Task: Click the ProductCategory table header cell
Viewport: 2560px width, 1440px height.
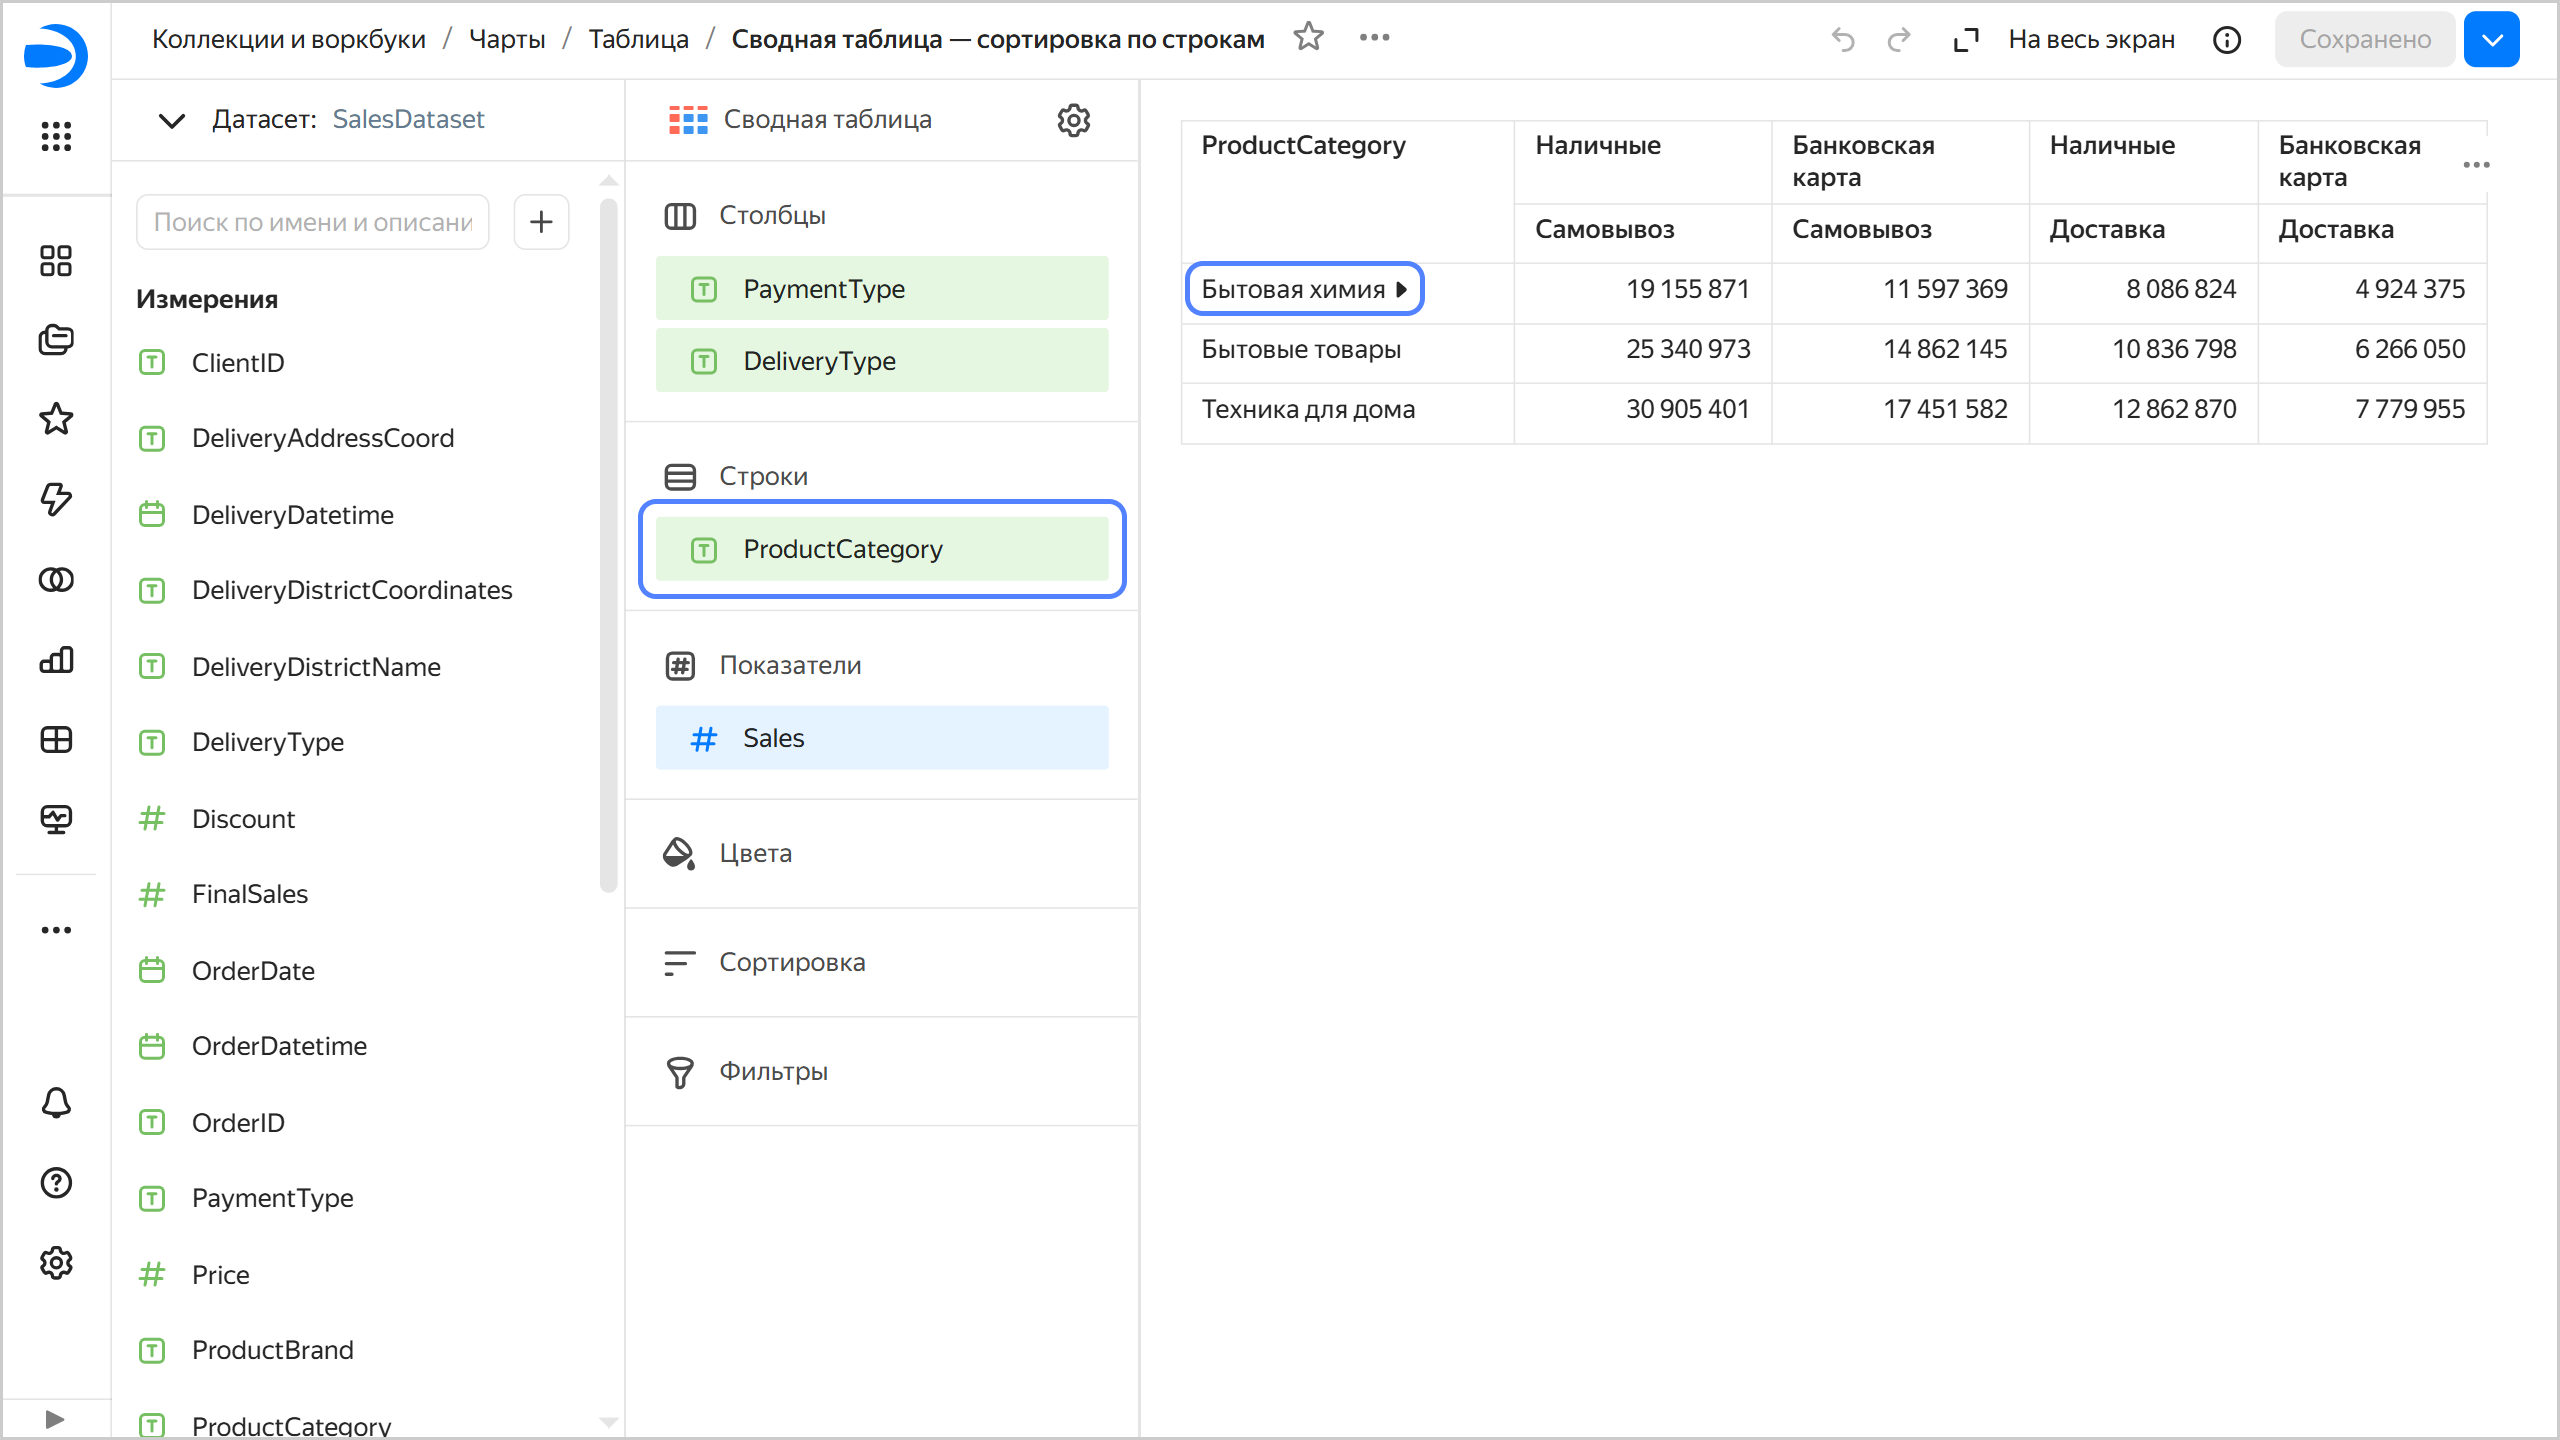Action: pos(1347,192)
